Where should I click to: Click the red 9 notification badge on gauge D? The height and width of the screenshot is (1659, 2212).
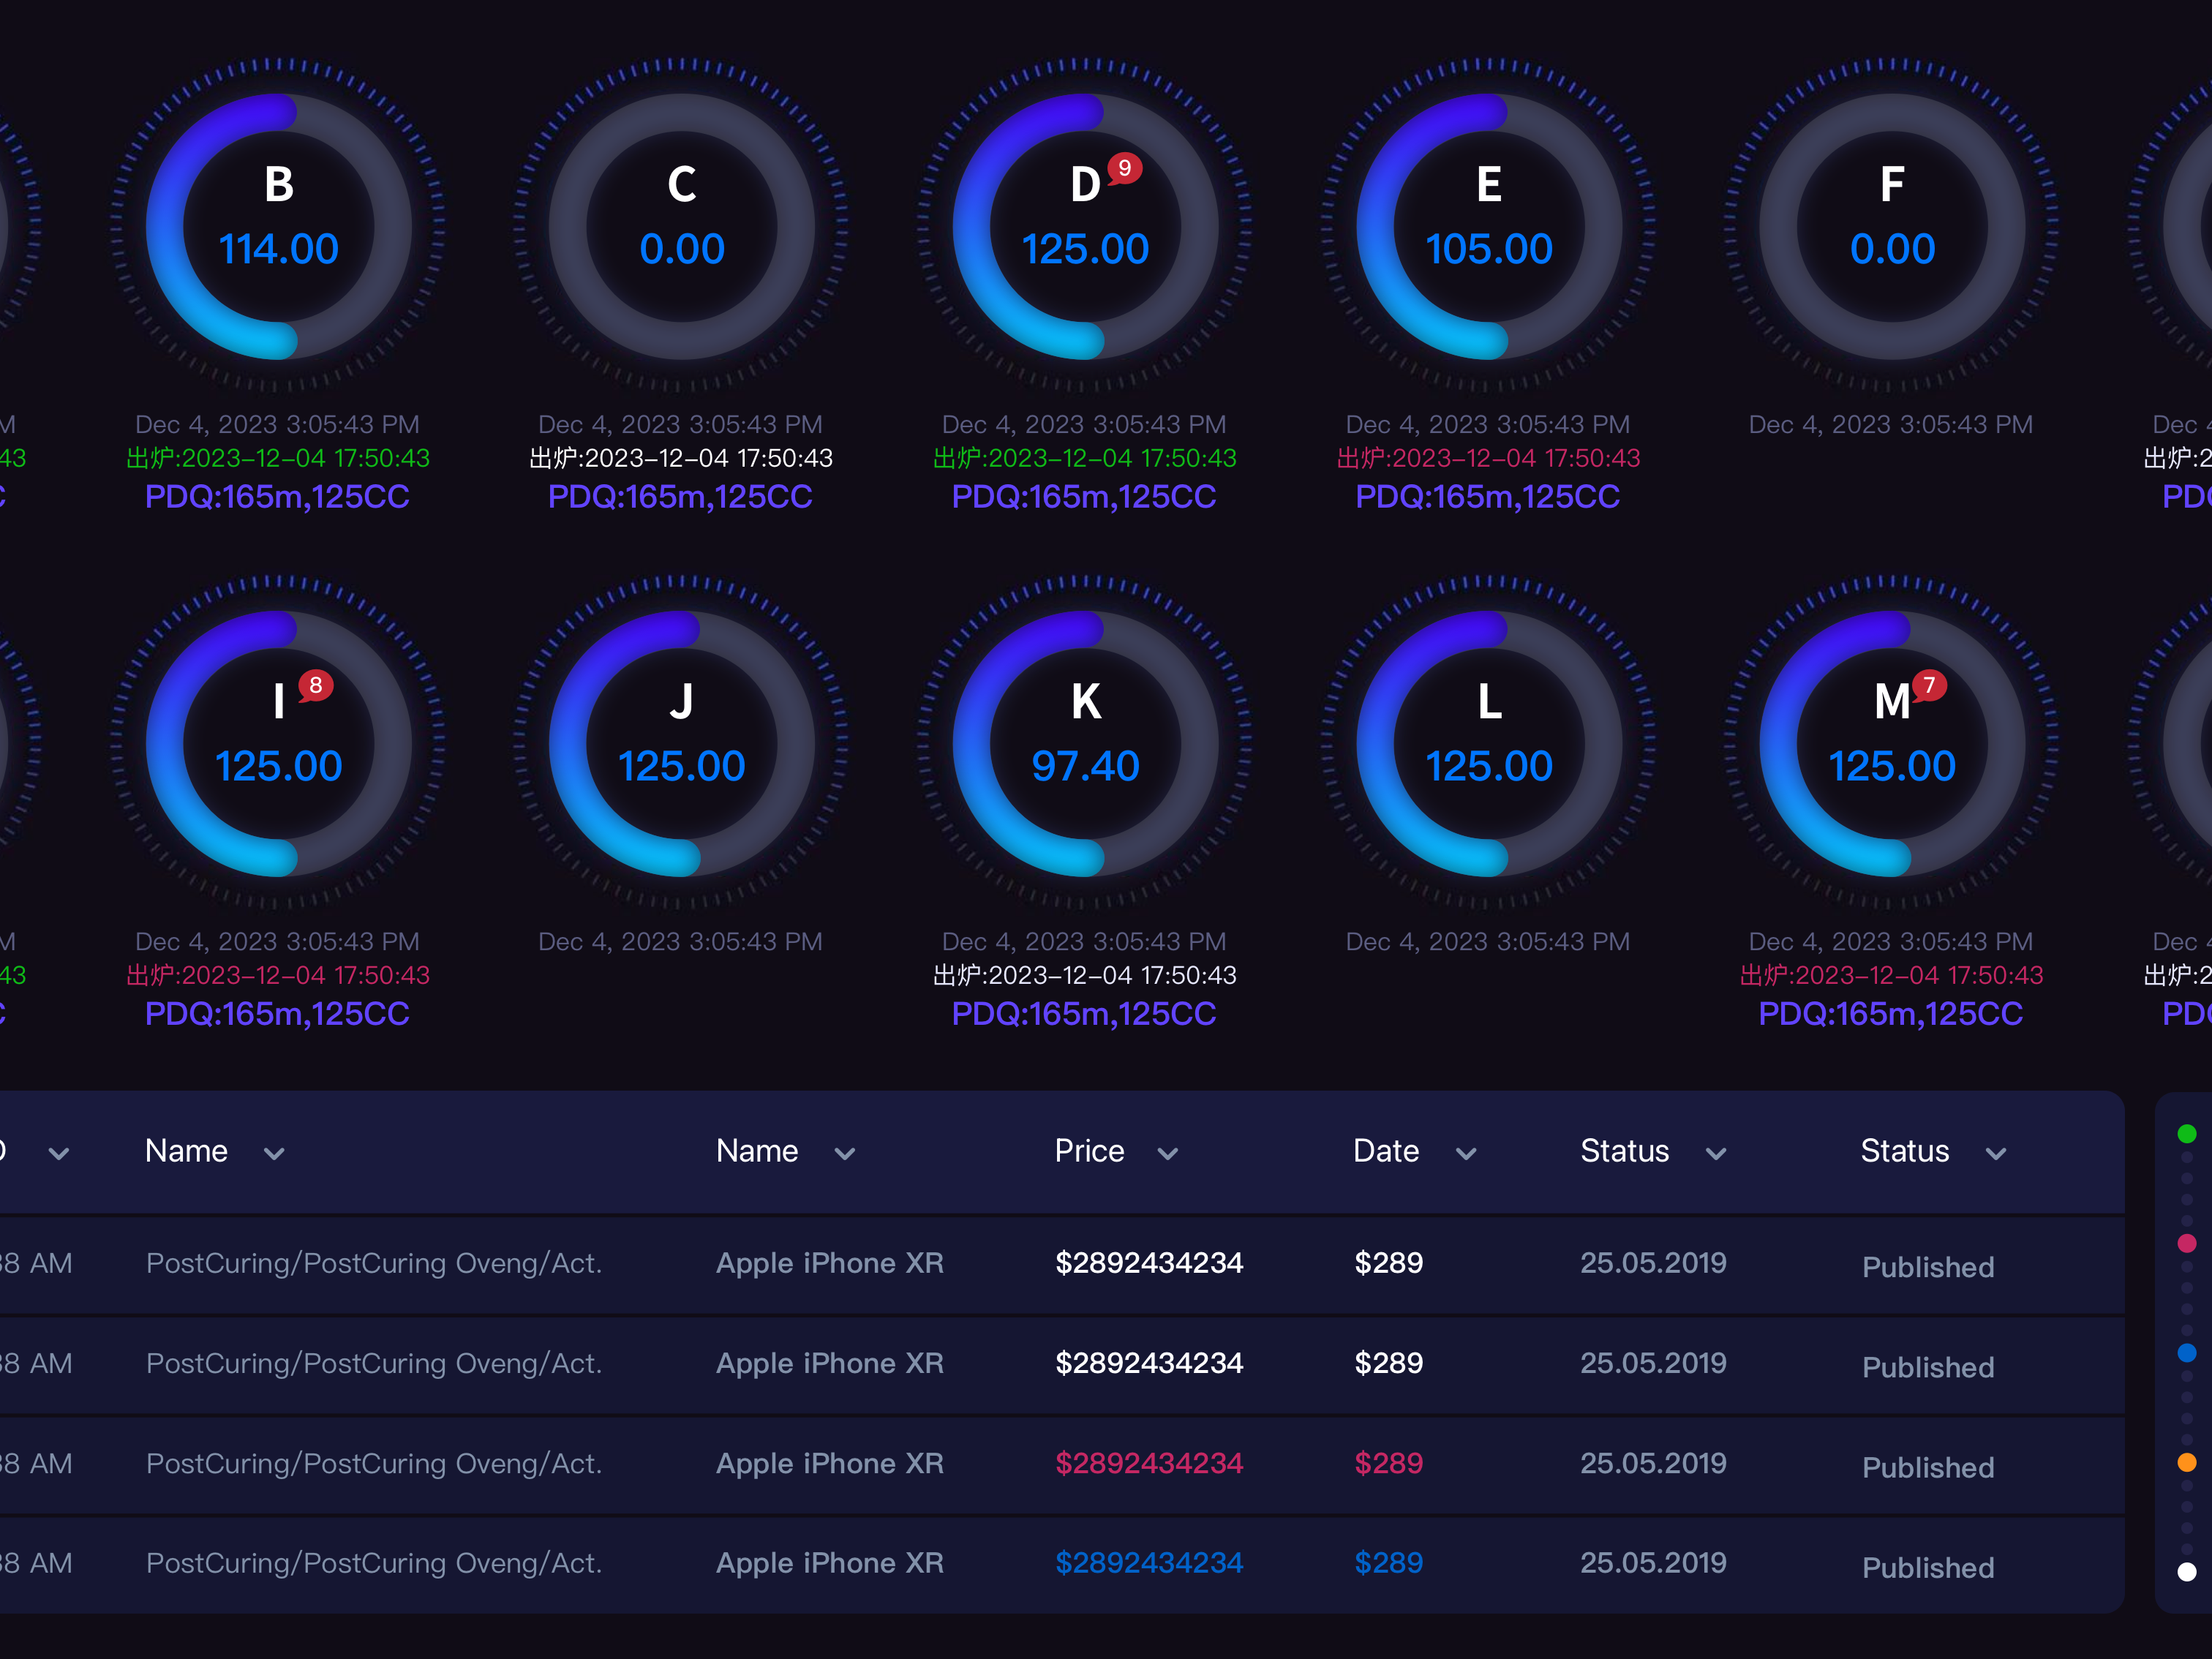(x=1125, y=168)
